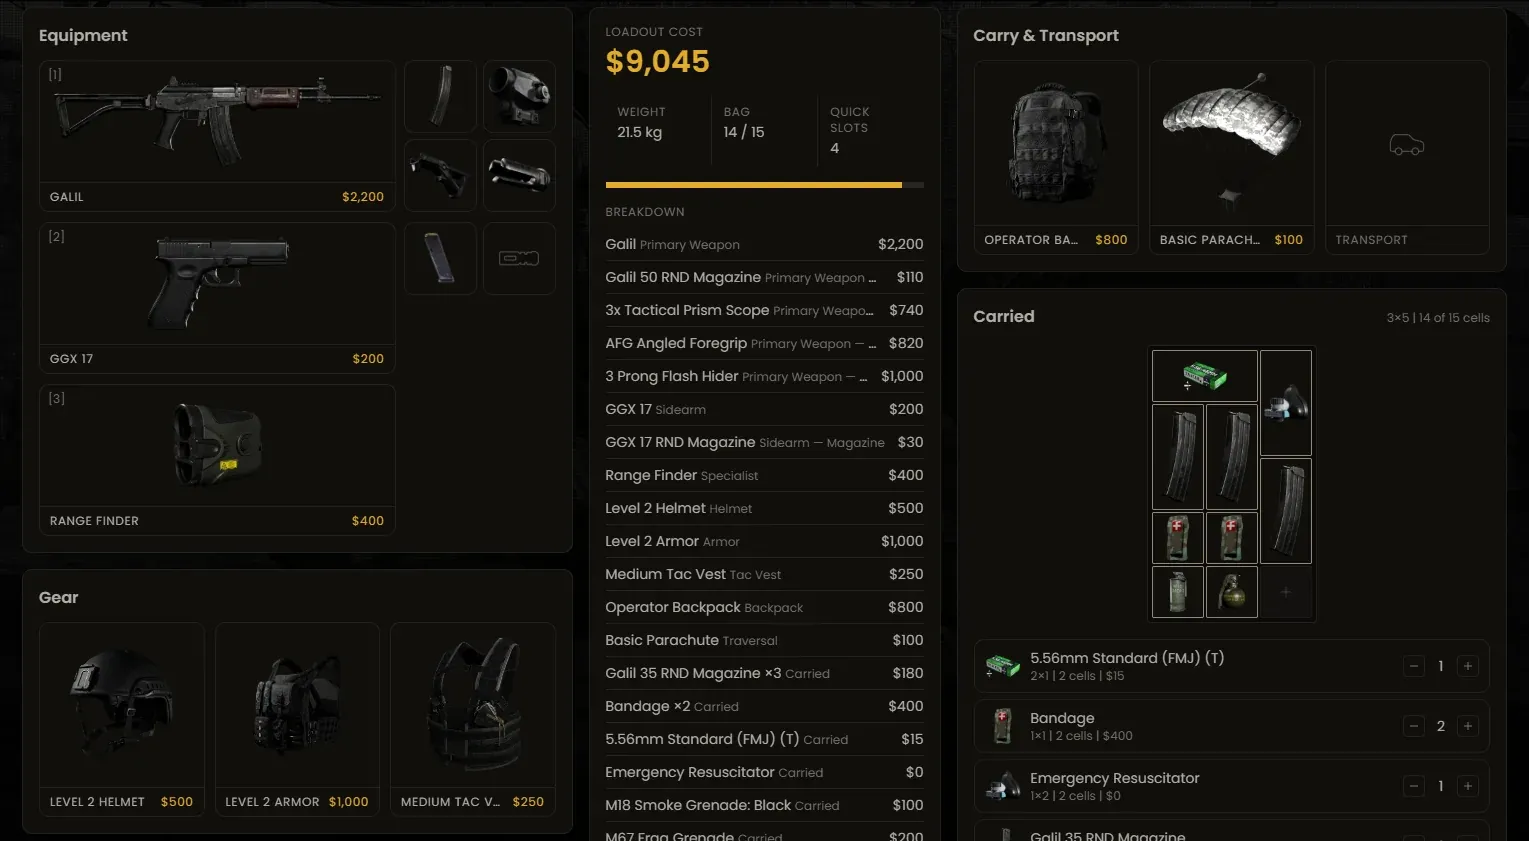
Task: Select the Operator Backpack card
Action: (x=1056, y=157)
